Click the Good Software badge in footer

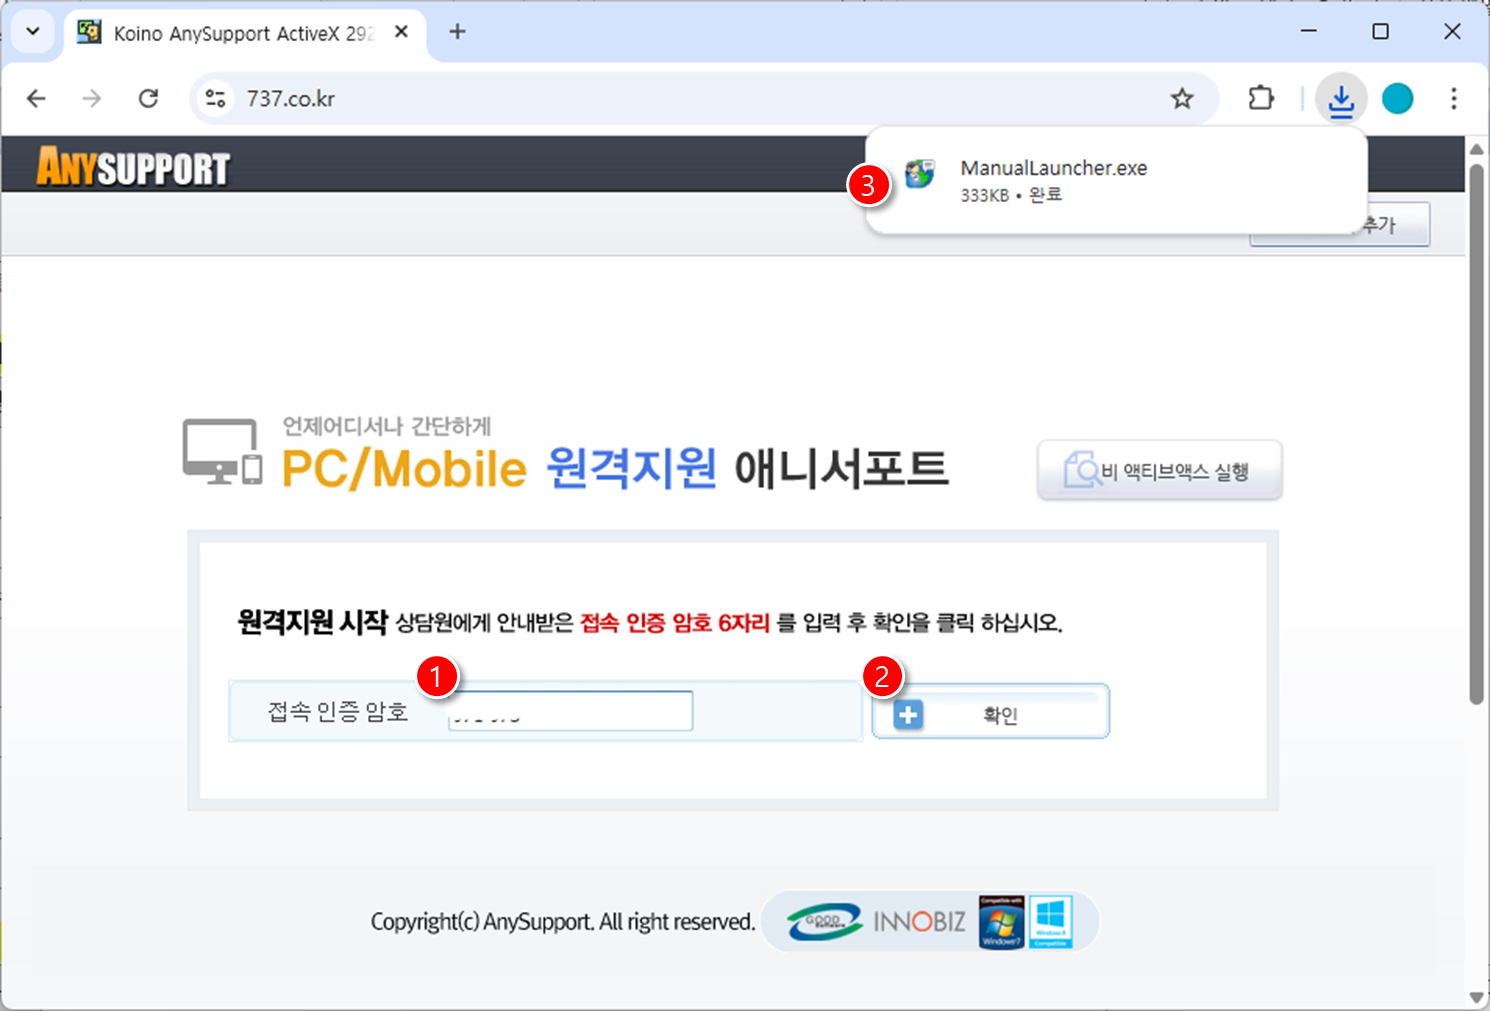[825, 921]
